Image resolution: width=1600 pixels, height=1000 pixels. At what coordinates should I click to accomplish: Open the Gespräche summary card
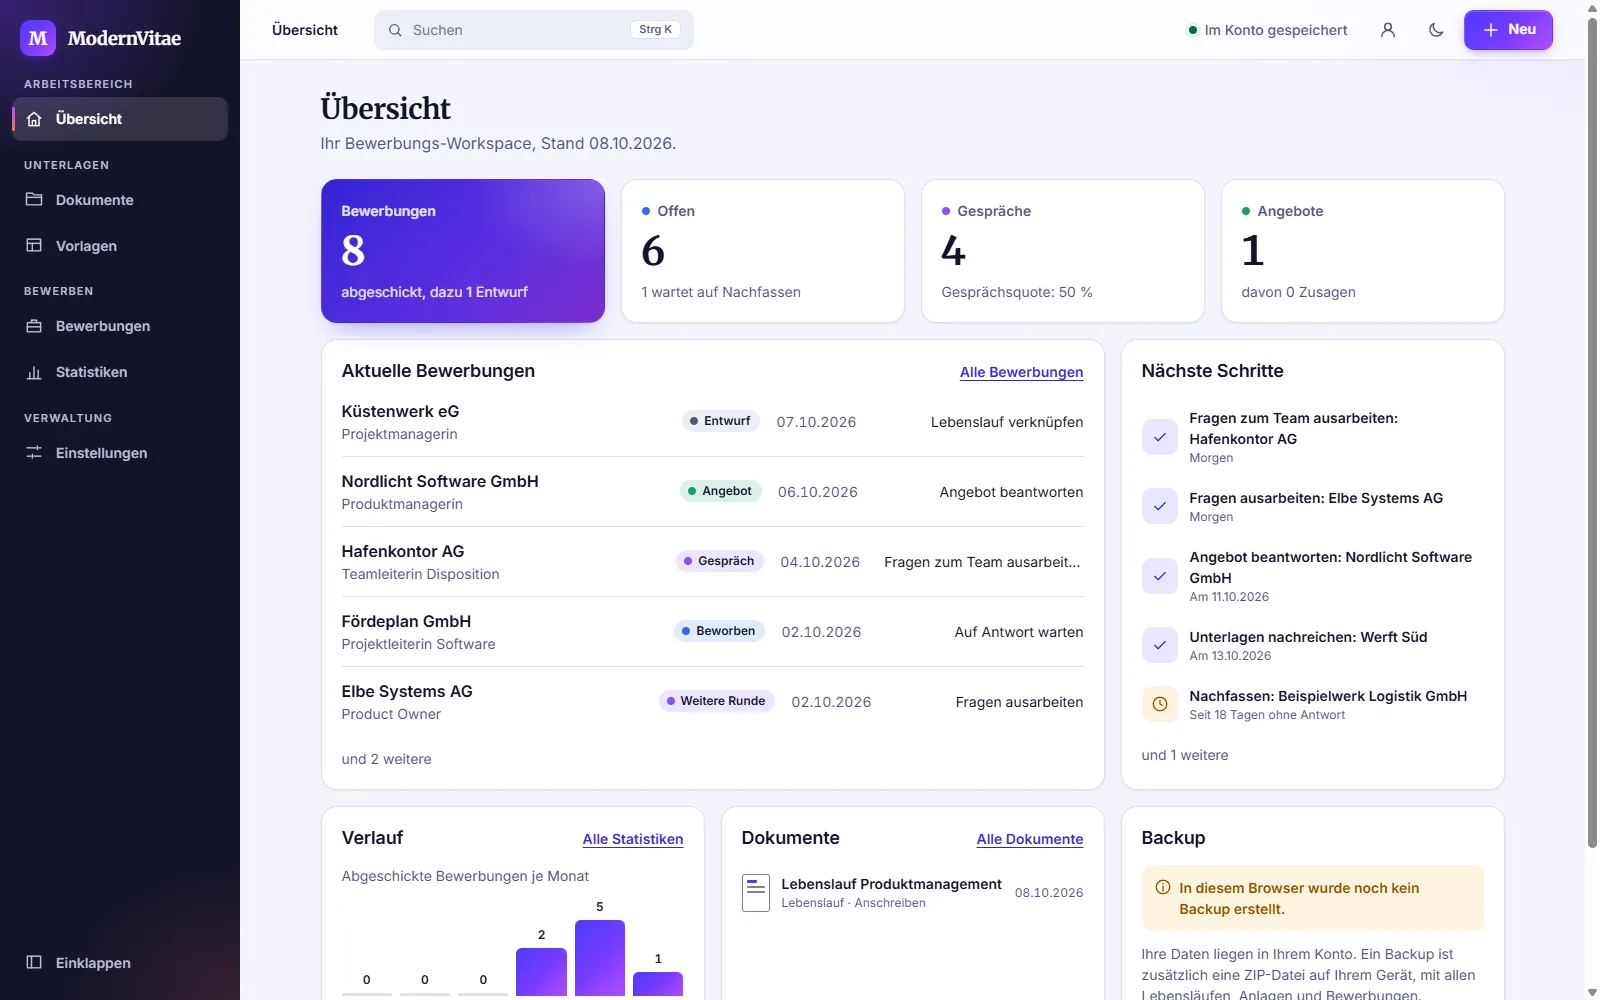(1063, 251)
